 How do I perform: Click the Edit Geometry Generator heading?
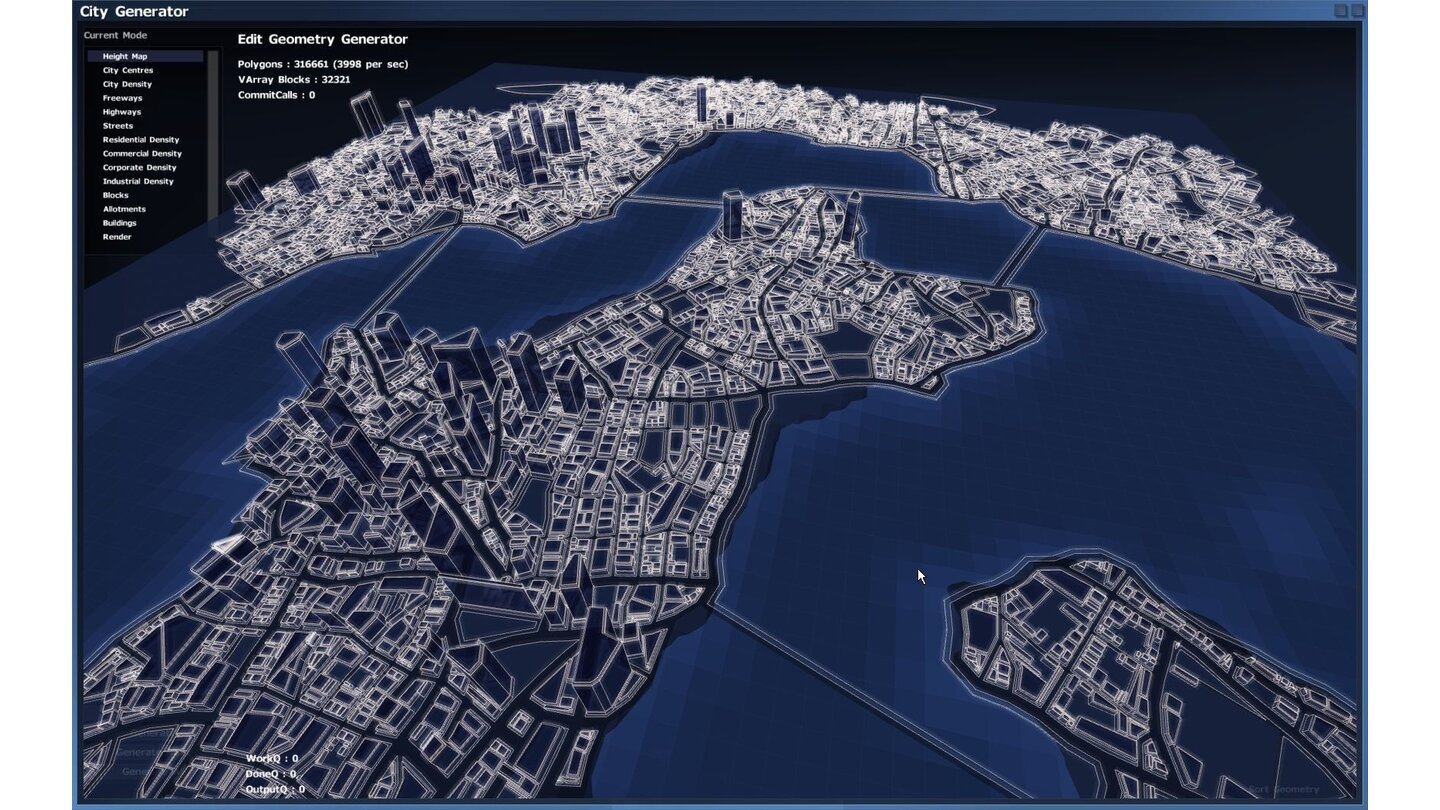click(322, 39)
